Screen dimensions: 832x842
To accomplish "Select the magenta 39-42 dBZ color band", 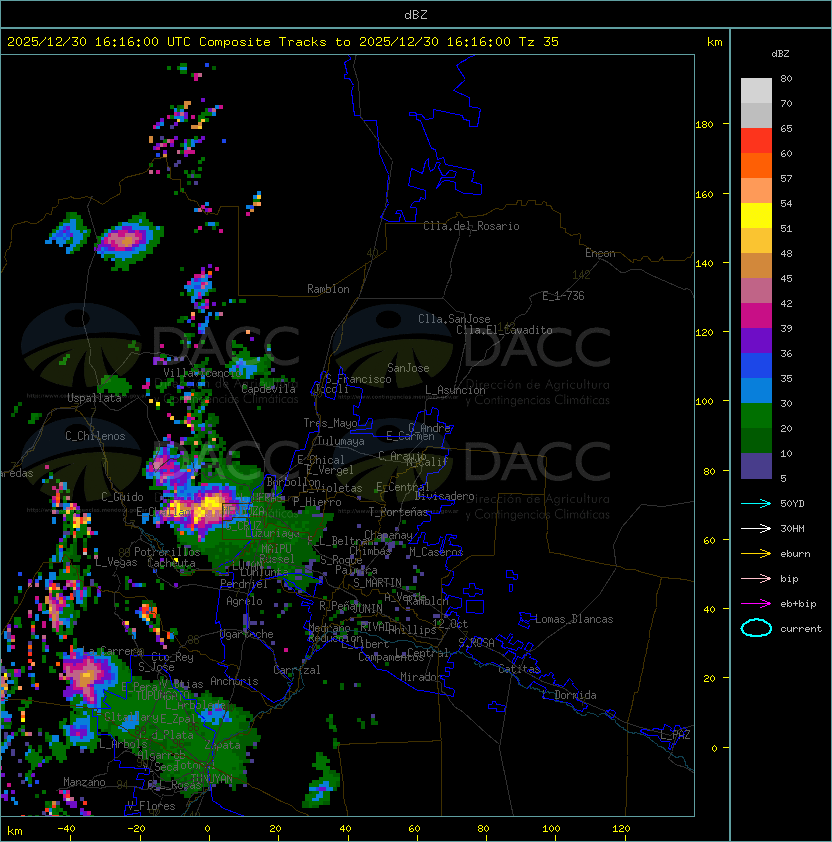I will click(x=756, y=316).
